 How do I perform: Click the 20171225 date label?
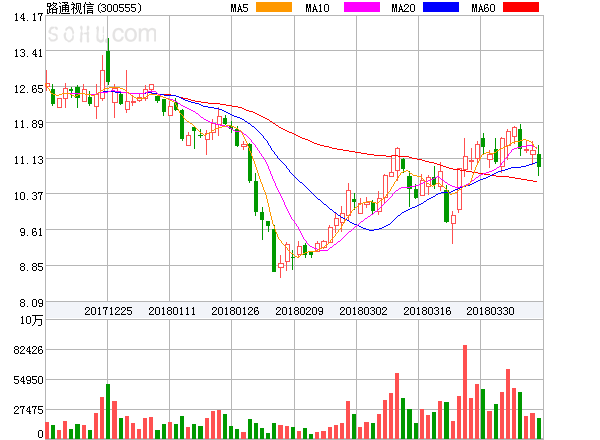pos(108,311)
